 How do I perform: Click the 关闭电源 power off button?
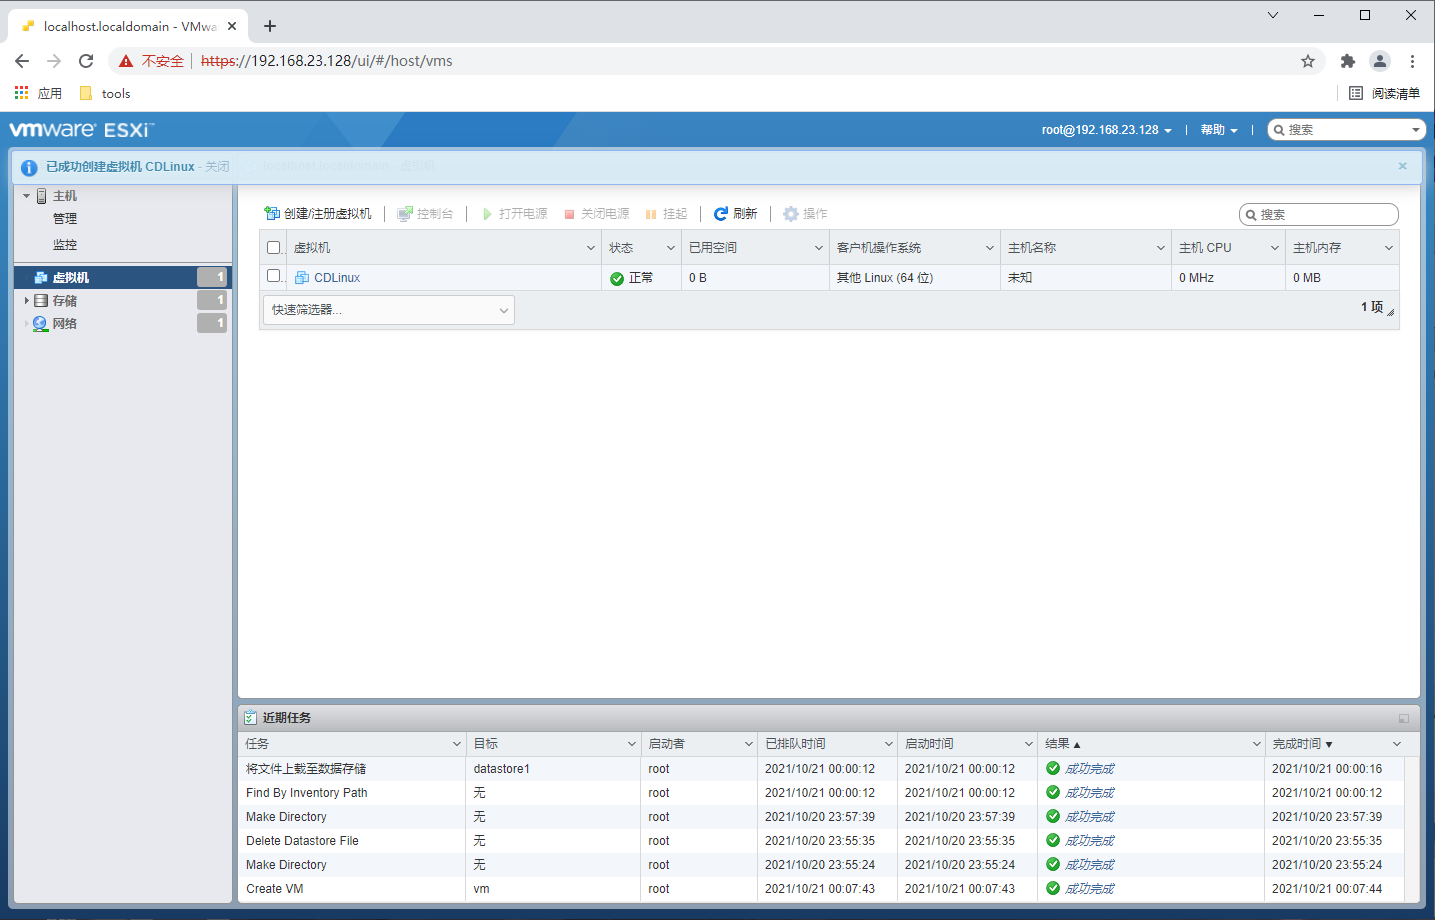596,214
